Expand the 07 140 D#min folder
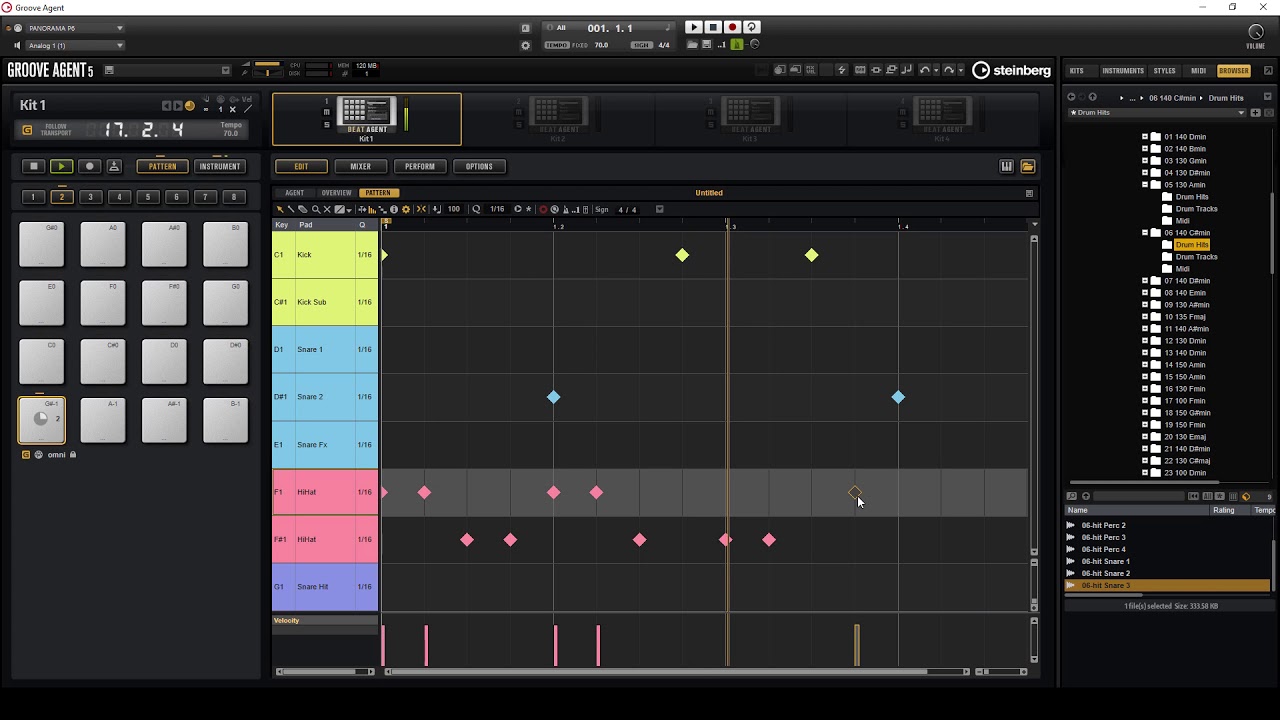 pos(1145,281)
